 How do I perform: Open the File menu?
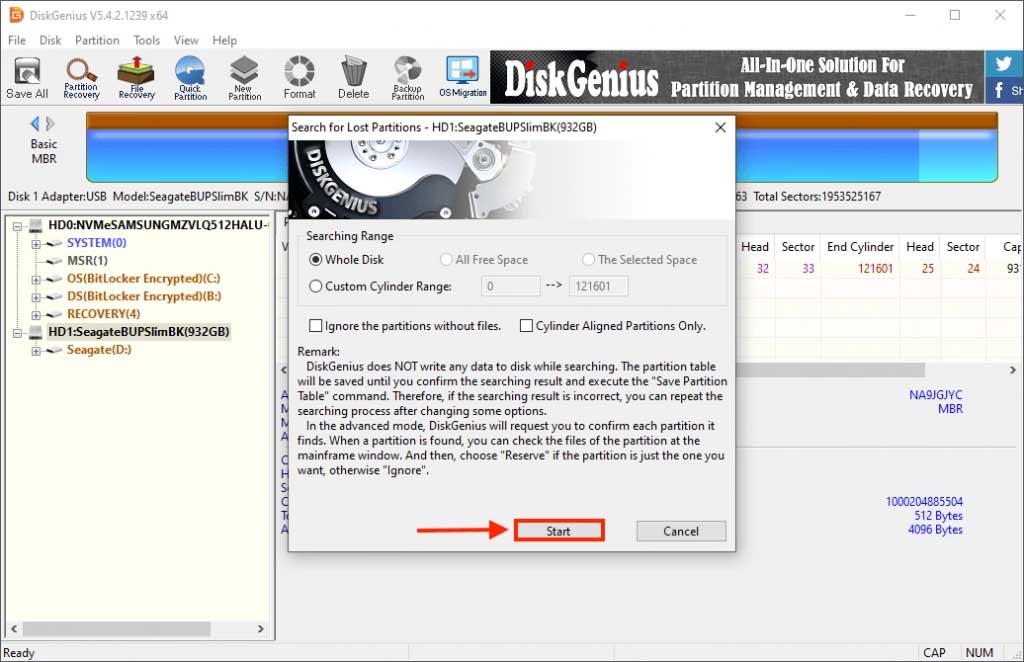17,40
